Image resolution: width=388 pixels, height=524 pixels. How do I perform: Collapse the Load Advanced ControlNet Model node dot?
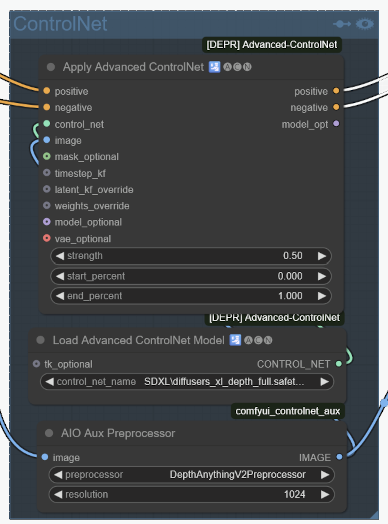pyautogui.click(x=40, y=340)
